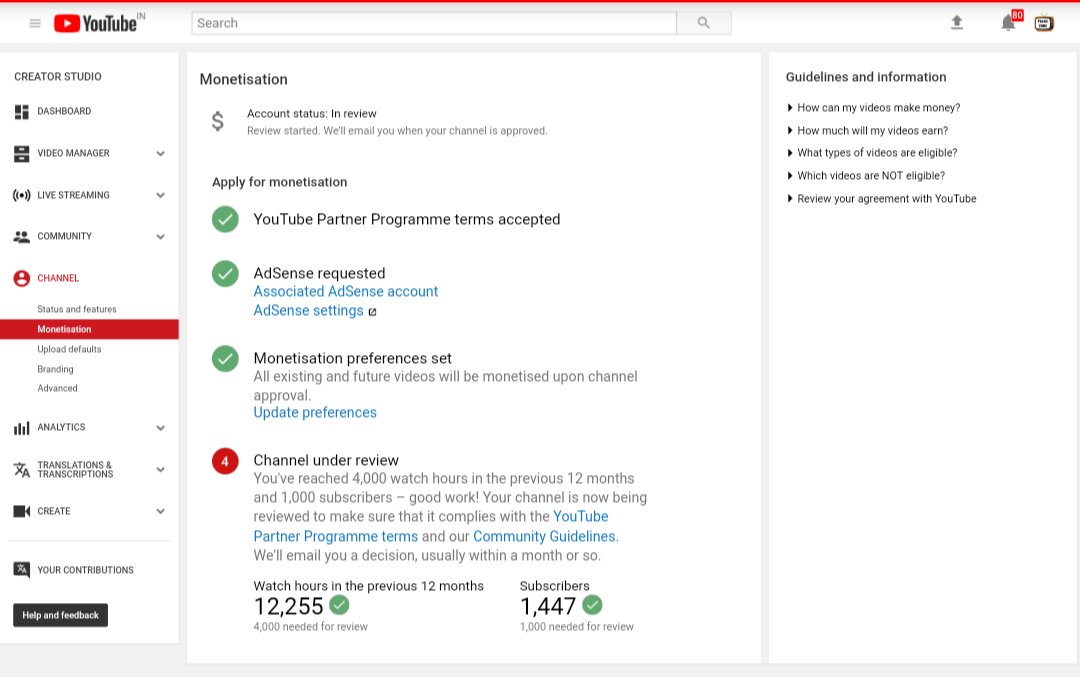Screen dimensions: 1080x677
Task: Click the Live Streaming broadcast icon
Action: 21,196
